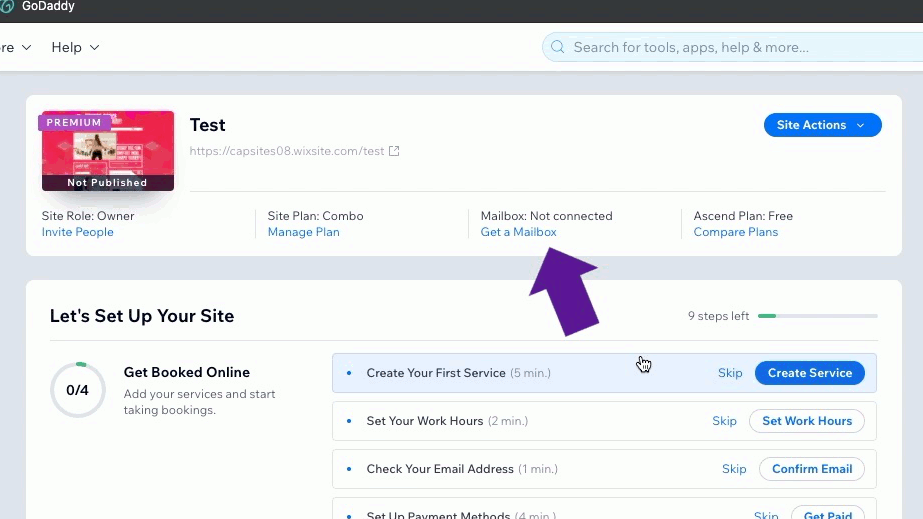Image resolution: width=923 pixels, height=519 pixels.
Task: Click the Site Plan: Combo text
Action: tap(316, 216)
